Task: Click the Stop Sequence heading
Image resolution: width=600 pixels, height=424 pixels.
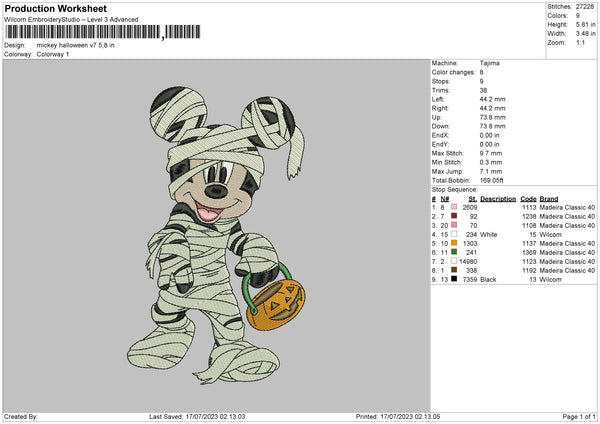Action: pyautogui.click(x=455, y=188)
